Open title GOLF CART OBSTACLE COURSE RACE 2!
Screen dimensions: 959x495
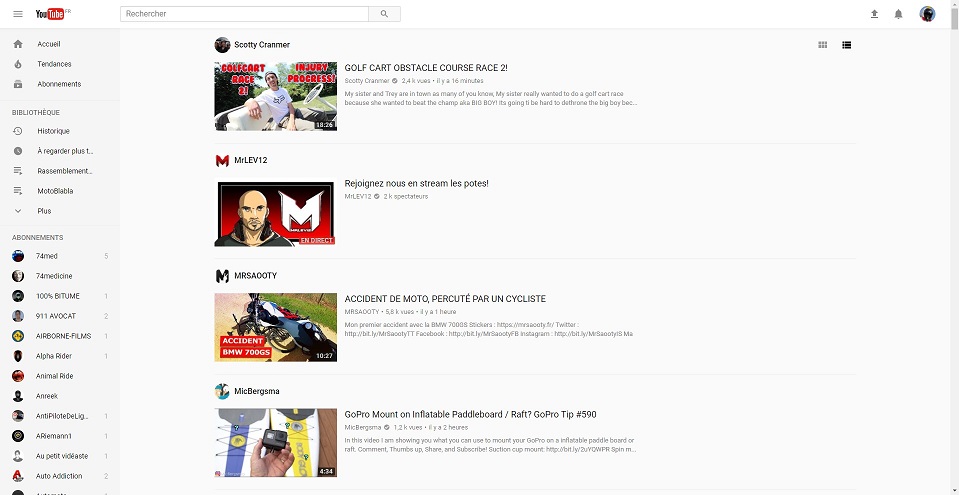pyautogui.click(x=426, y=68)
